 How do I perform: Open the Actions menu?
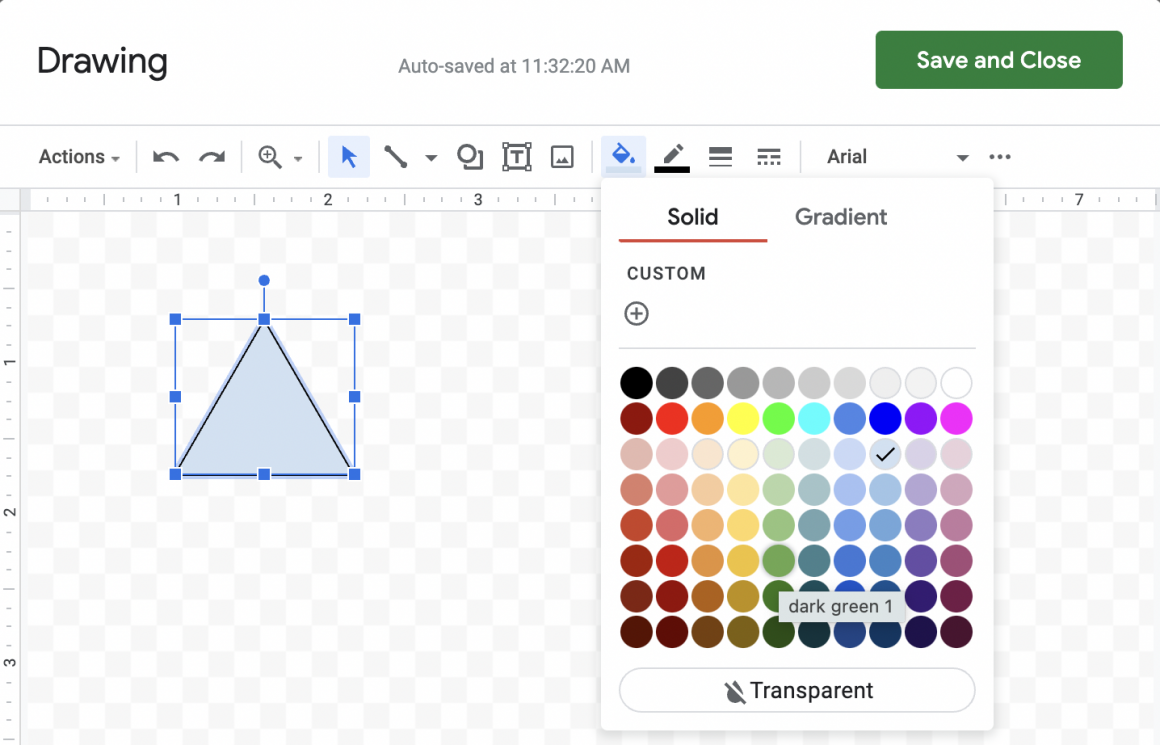point(78,156)
